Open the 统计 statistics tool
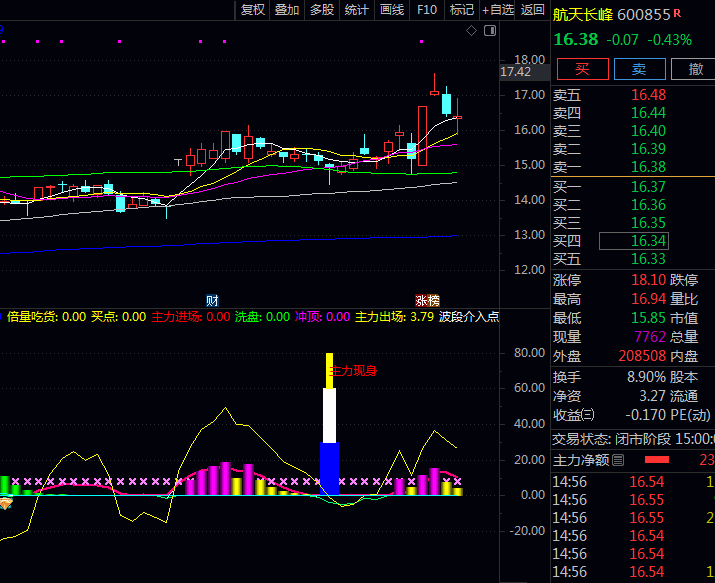Screen dimensions: 715x583 356,10
